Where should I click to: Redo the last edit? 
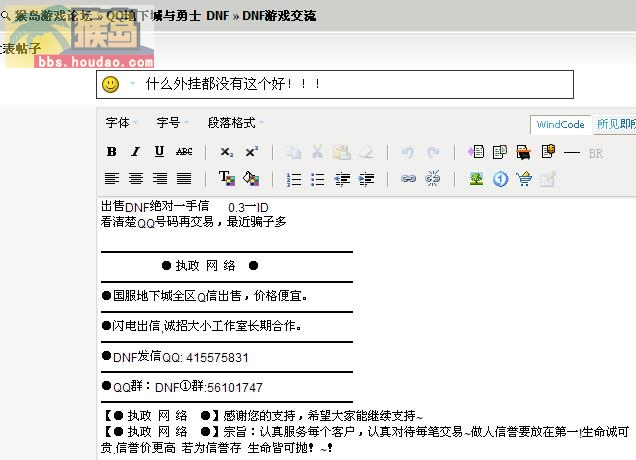pyautogui.click(x=433, y=153)
